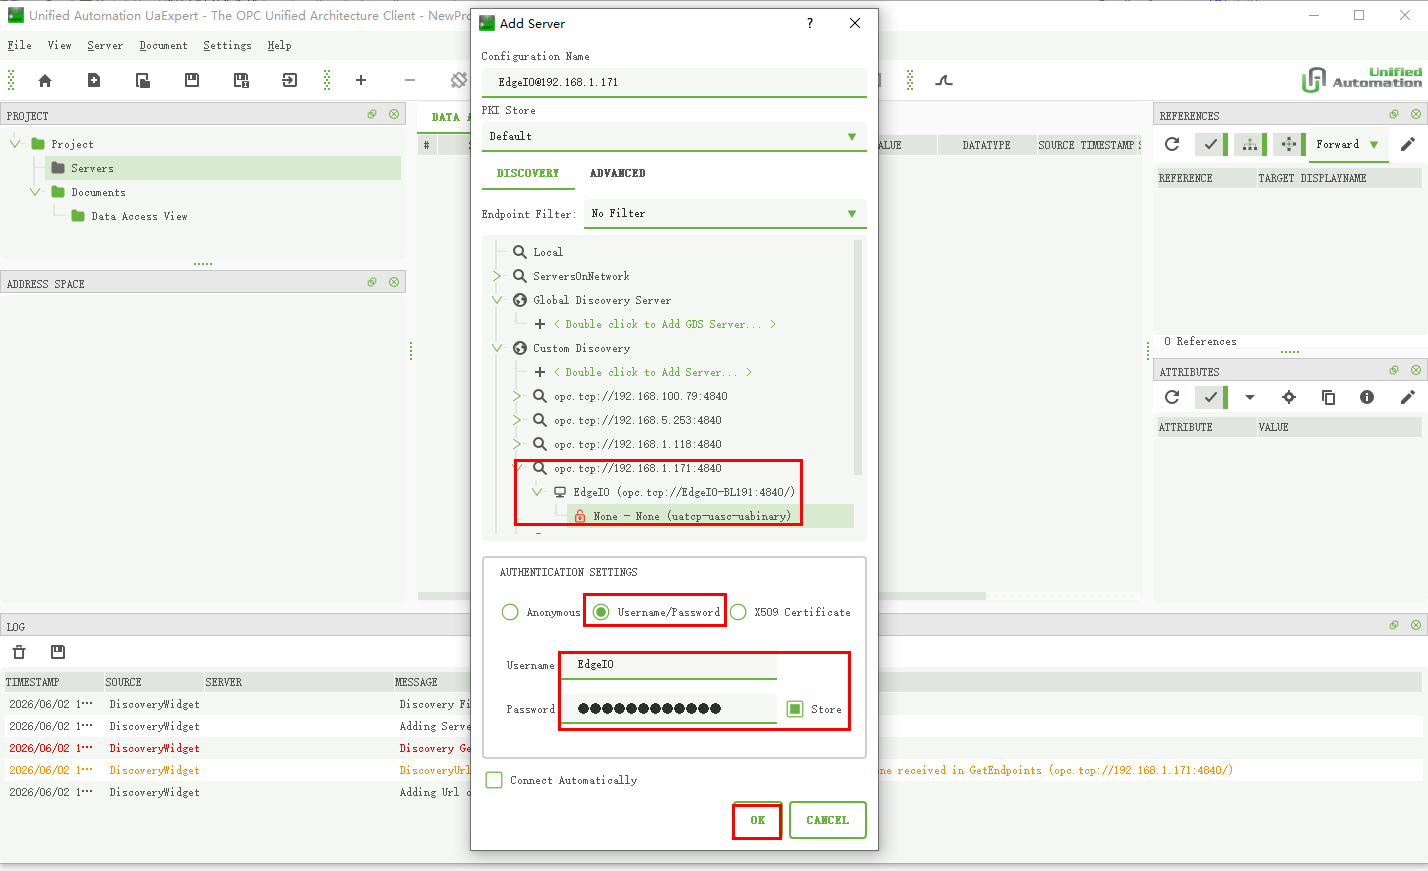Click the home icon in the toolbar

(x=45, y=81)
